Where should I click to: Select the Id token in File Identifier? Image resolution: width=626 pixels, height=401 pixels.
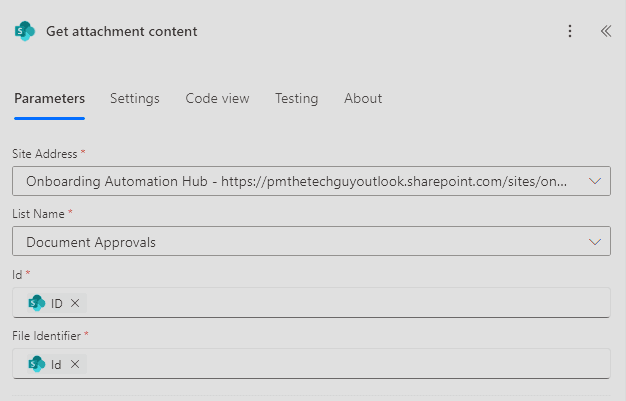56,364
